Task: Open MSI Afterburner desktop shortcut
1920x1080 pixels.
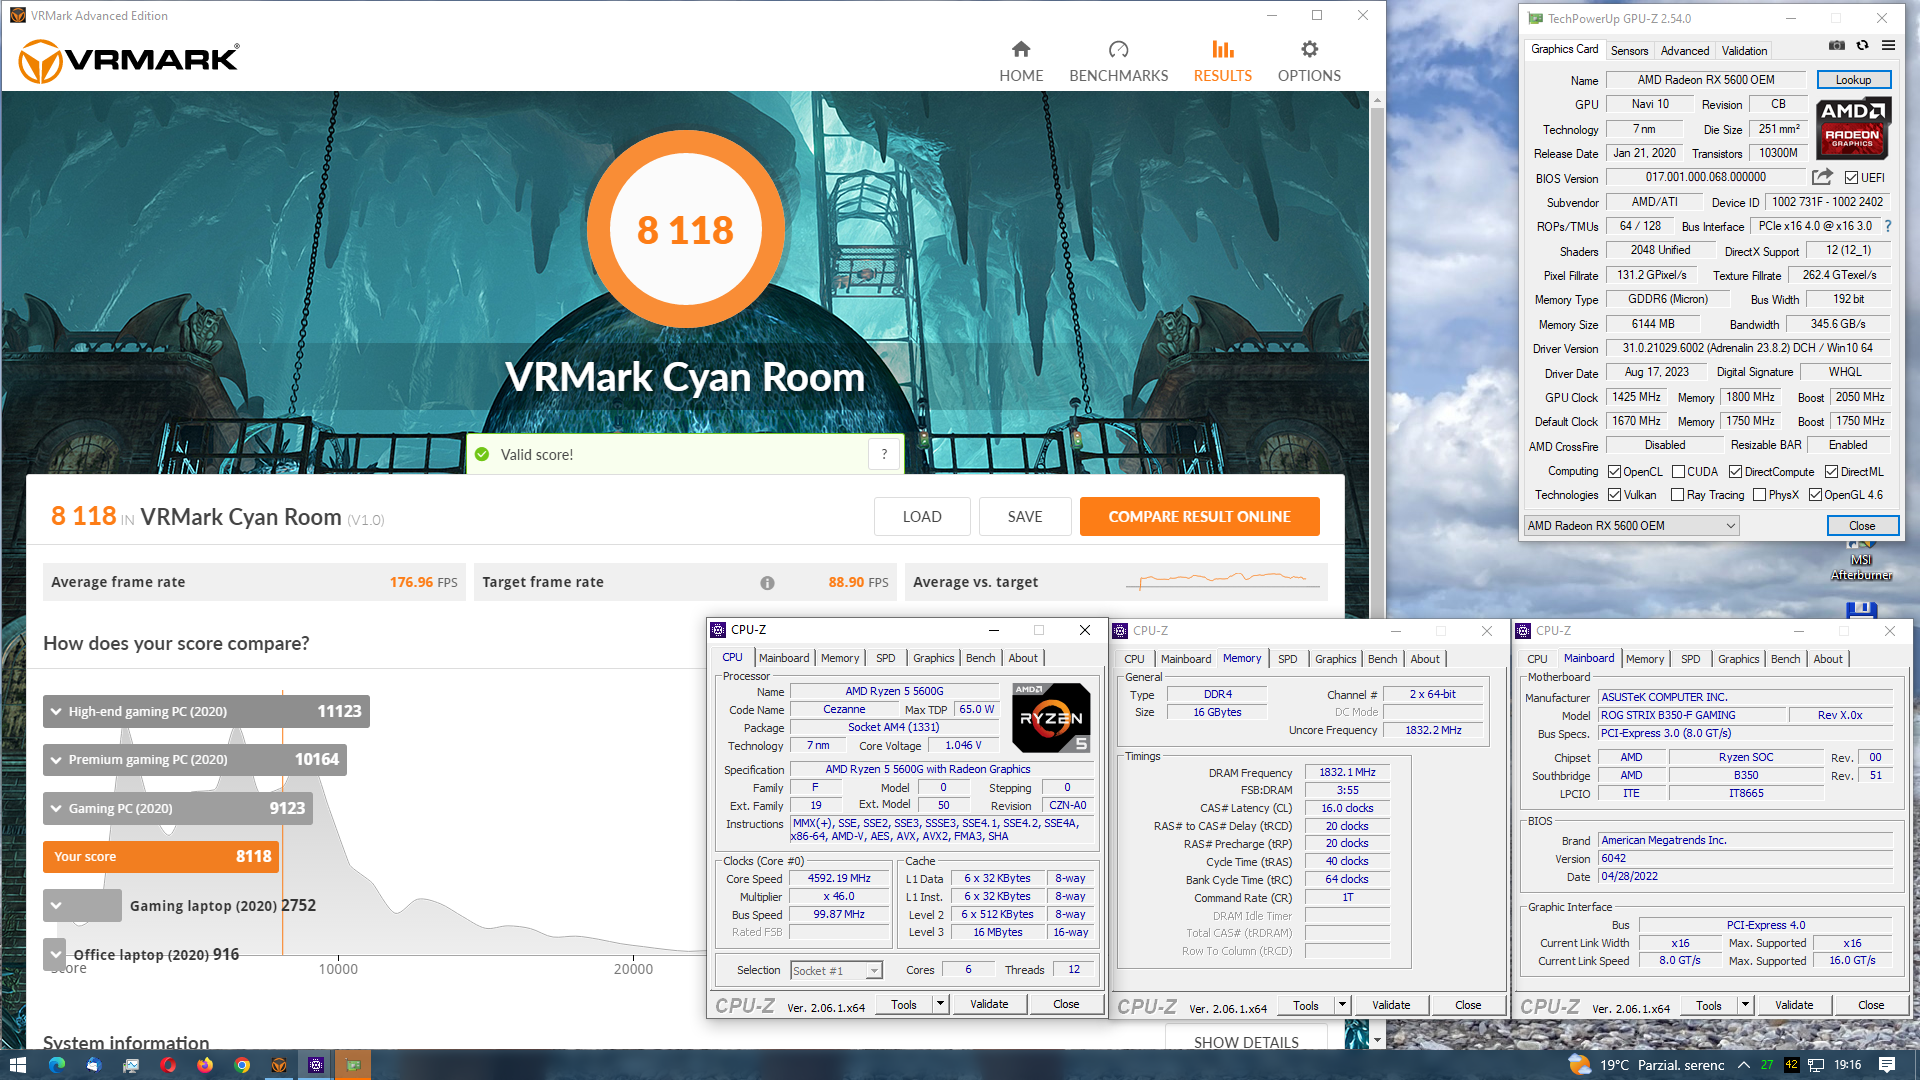Action: [x=1861, y=562]
